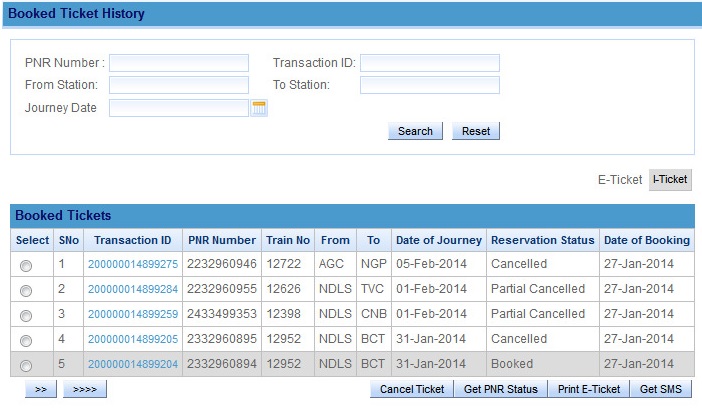
Task: Select radio button for transaction 200000014899275
Action: coord(26,265)
